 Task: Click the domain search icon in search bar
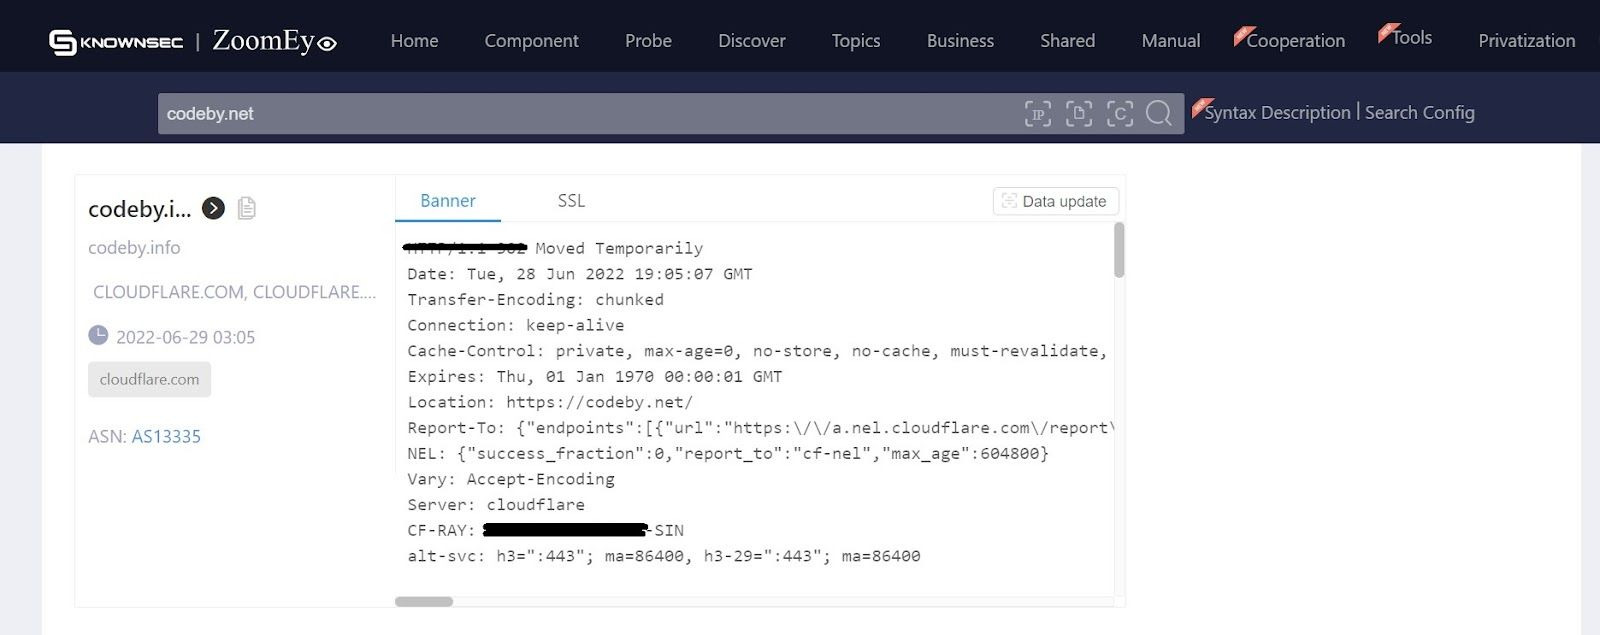pyautogui.click(x=1079, y=114)
